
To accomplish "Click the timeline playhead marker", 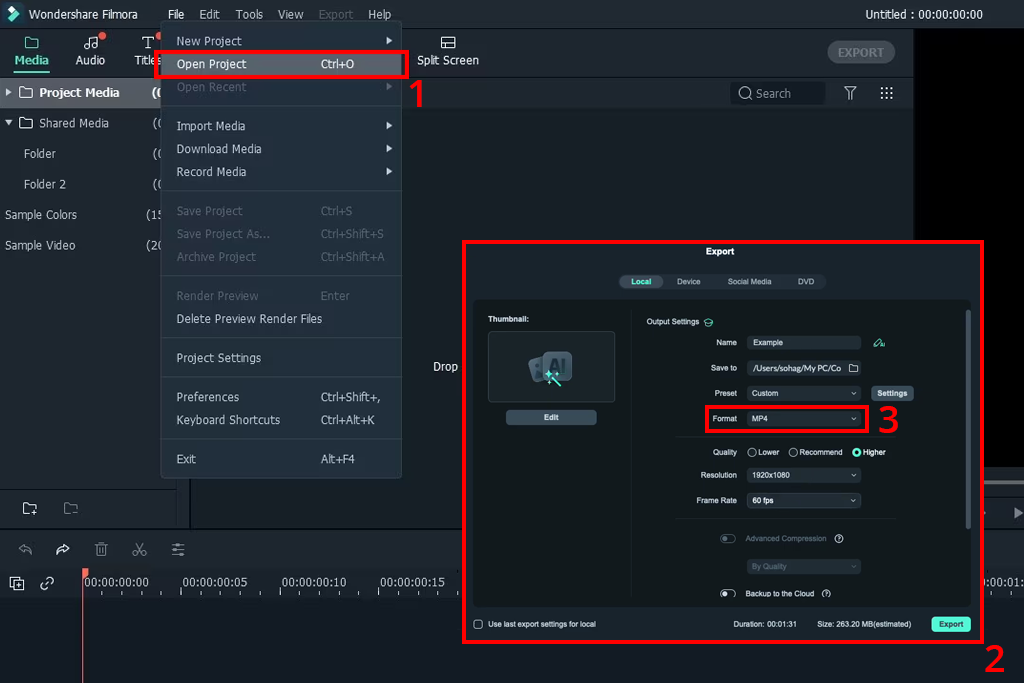I will pyautogui.click(x=85, y=573).
